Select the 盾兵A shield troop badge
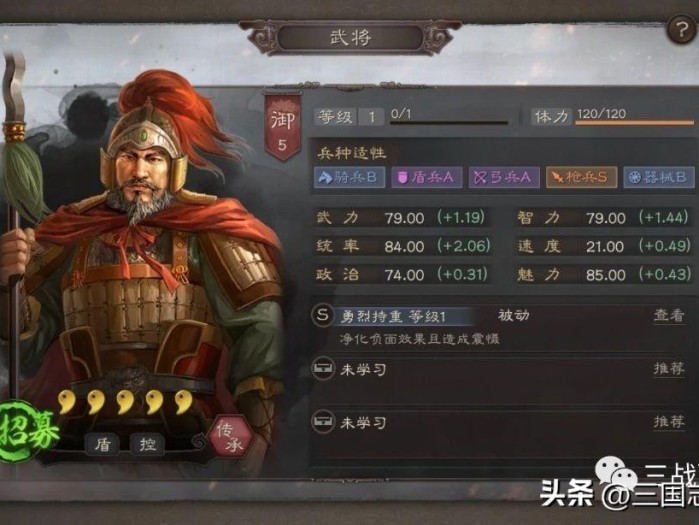699x525 pixels. 427,177
